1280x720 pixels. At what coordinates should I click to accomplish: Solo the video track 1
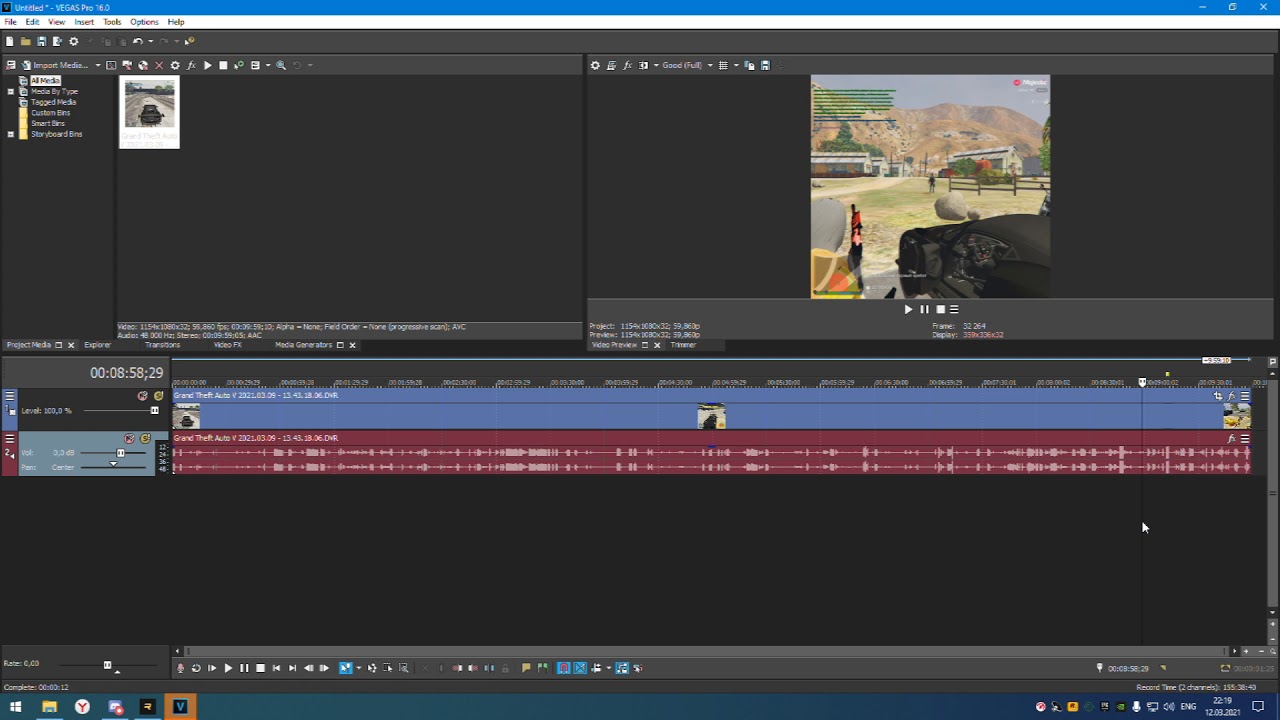pyautogui.click(x=158, y=396)
